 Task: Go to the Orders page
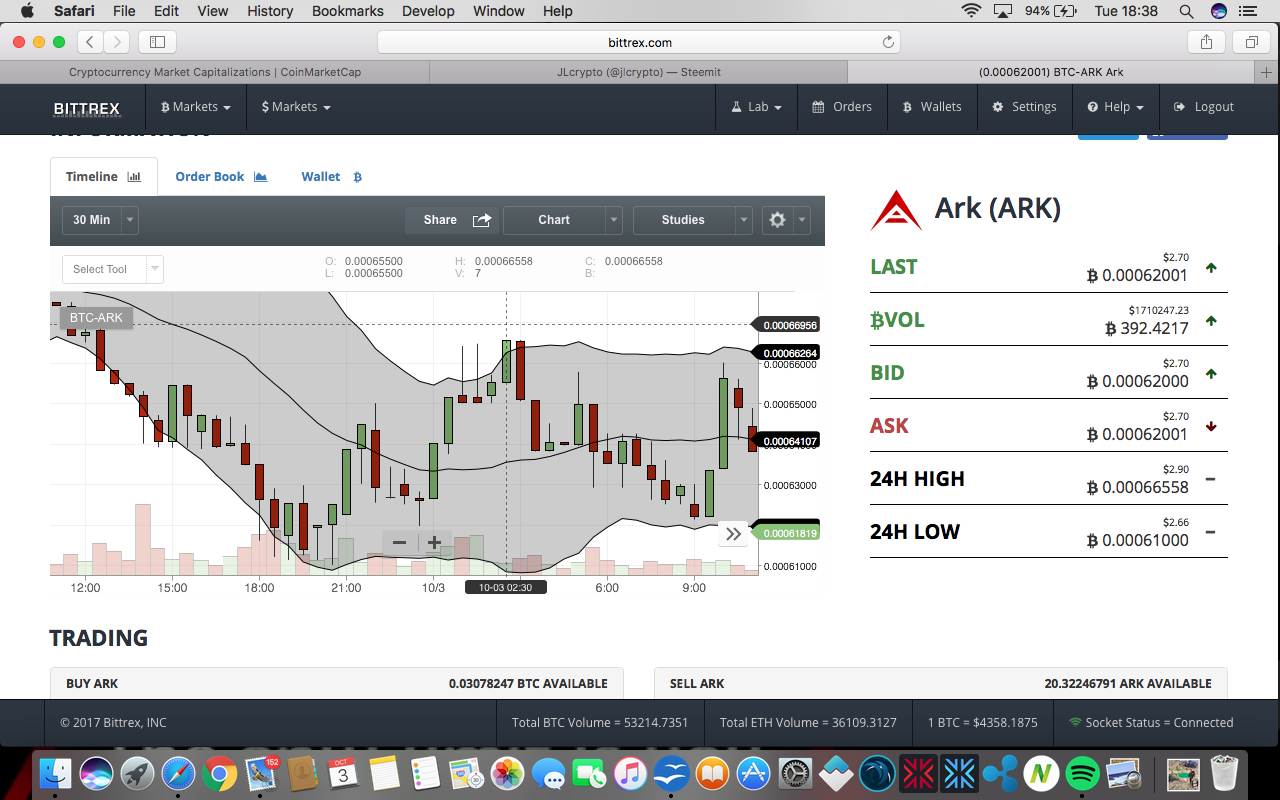point(842,107)
